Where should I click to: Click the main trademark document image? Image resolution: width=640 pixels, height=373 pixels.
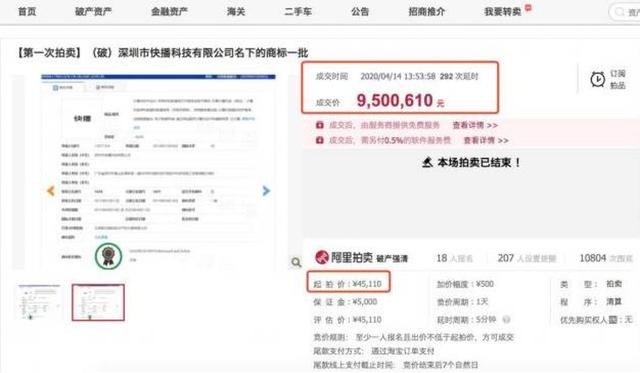tap(158, 171)
